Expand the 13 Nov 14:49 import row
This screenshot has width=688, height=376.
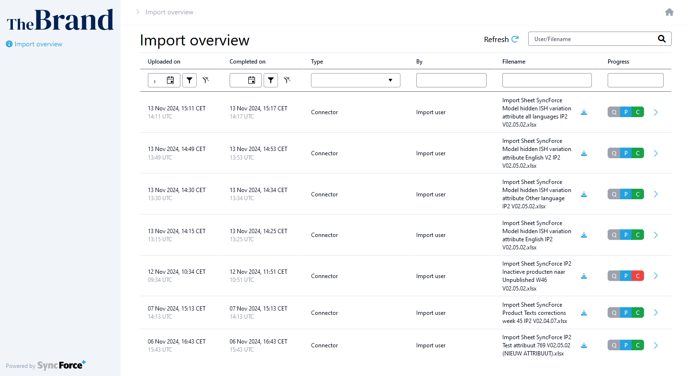point(656,154)
